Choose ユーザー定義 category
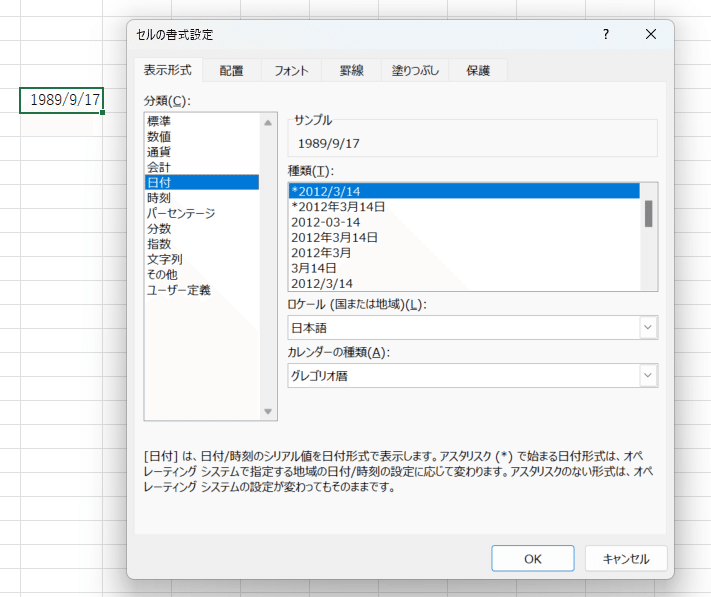This screenshot has height=597, width=711. click(x=202, y=290)
